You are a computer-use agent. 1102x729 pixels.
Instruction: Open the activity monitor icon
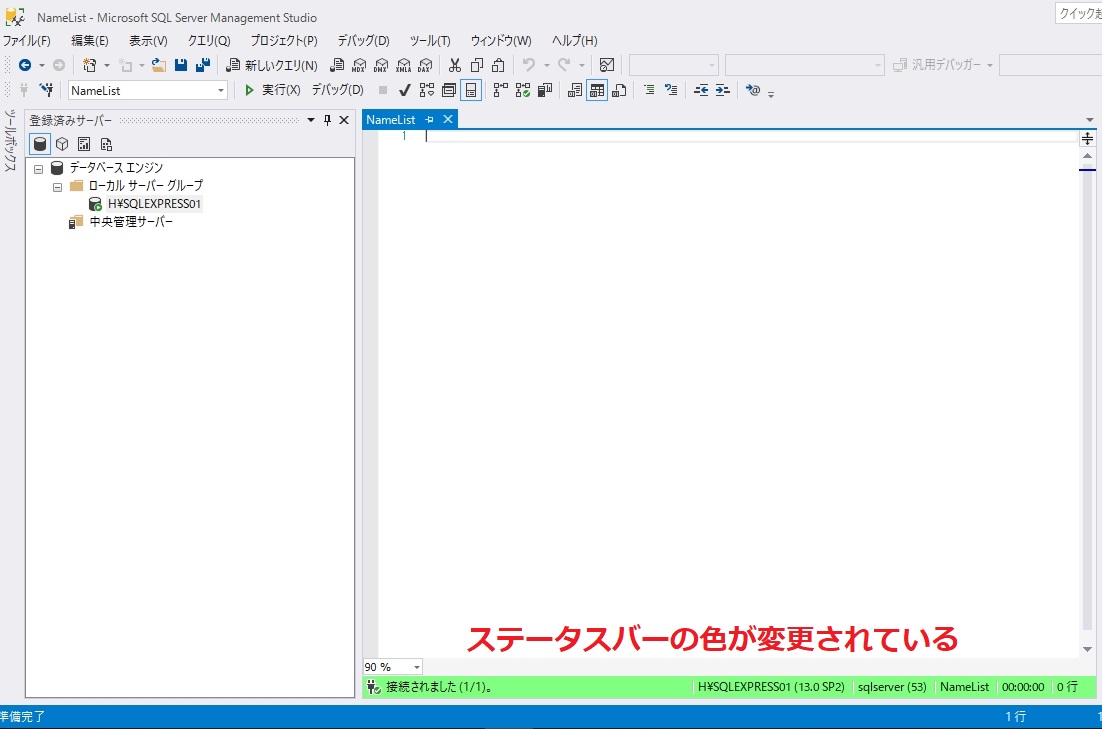point(607,65)
